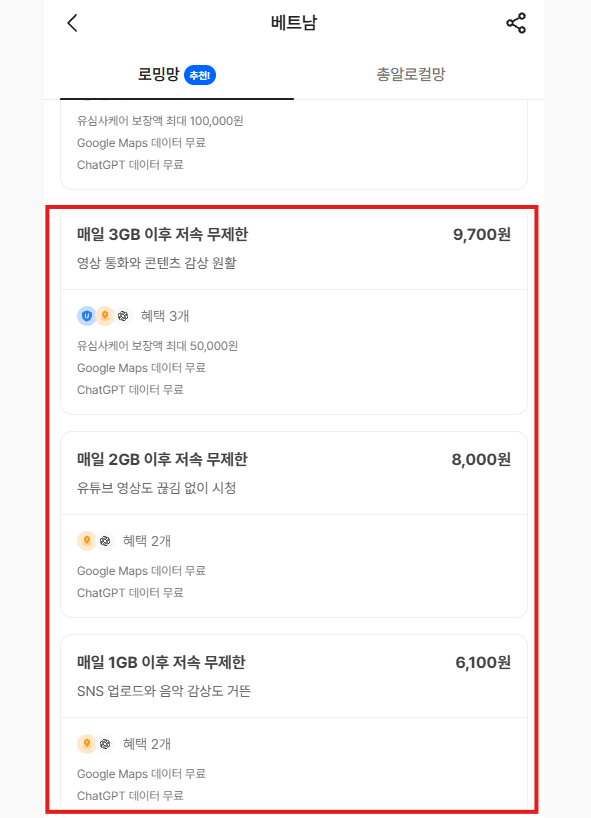Switch to the 총알로컬망 tab
This screenshot has width=591, height=818.
point(411,75)
